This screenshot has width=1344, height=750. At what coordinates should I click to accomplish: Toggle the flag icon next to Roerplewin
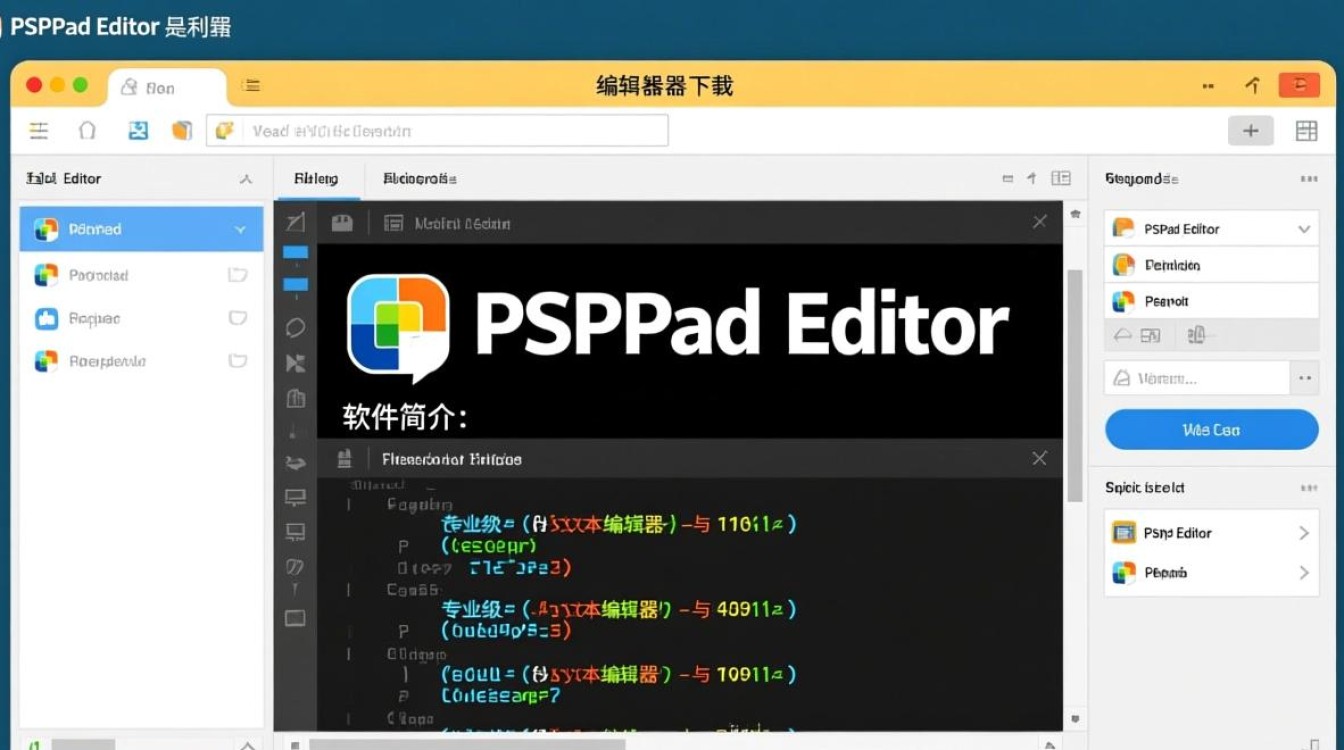pyautogui.click(x=238, y=361)
